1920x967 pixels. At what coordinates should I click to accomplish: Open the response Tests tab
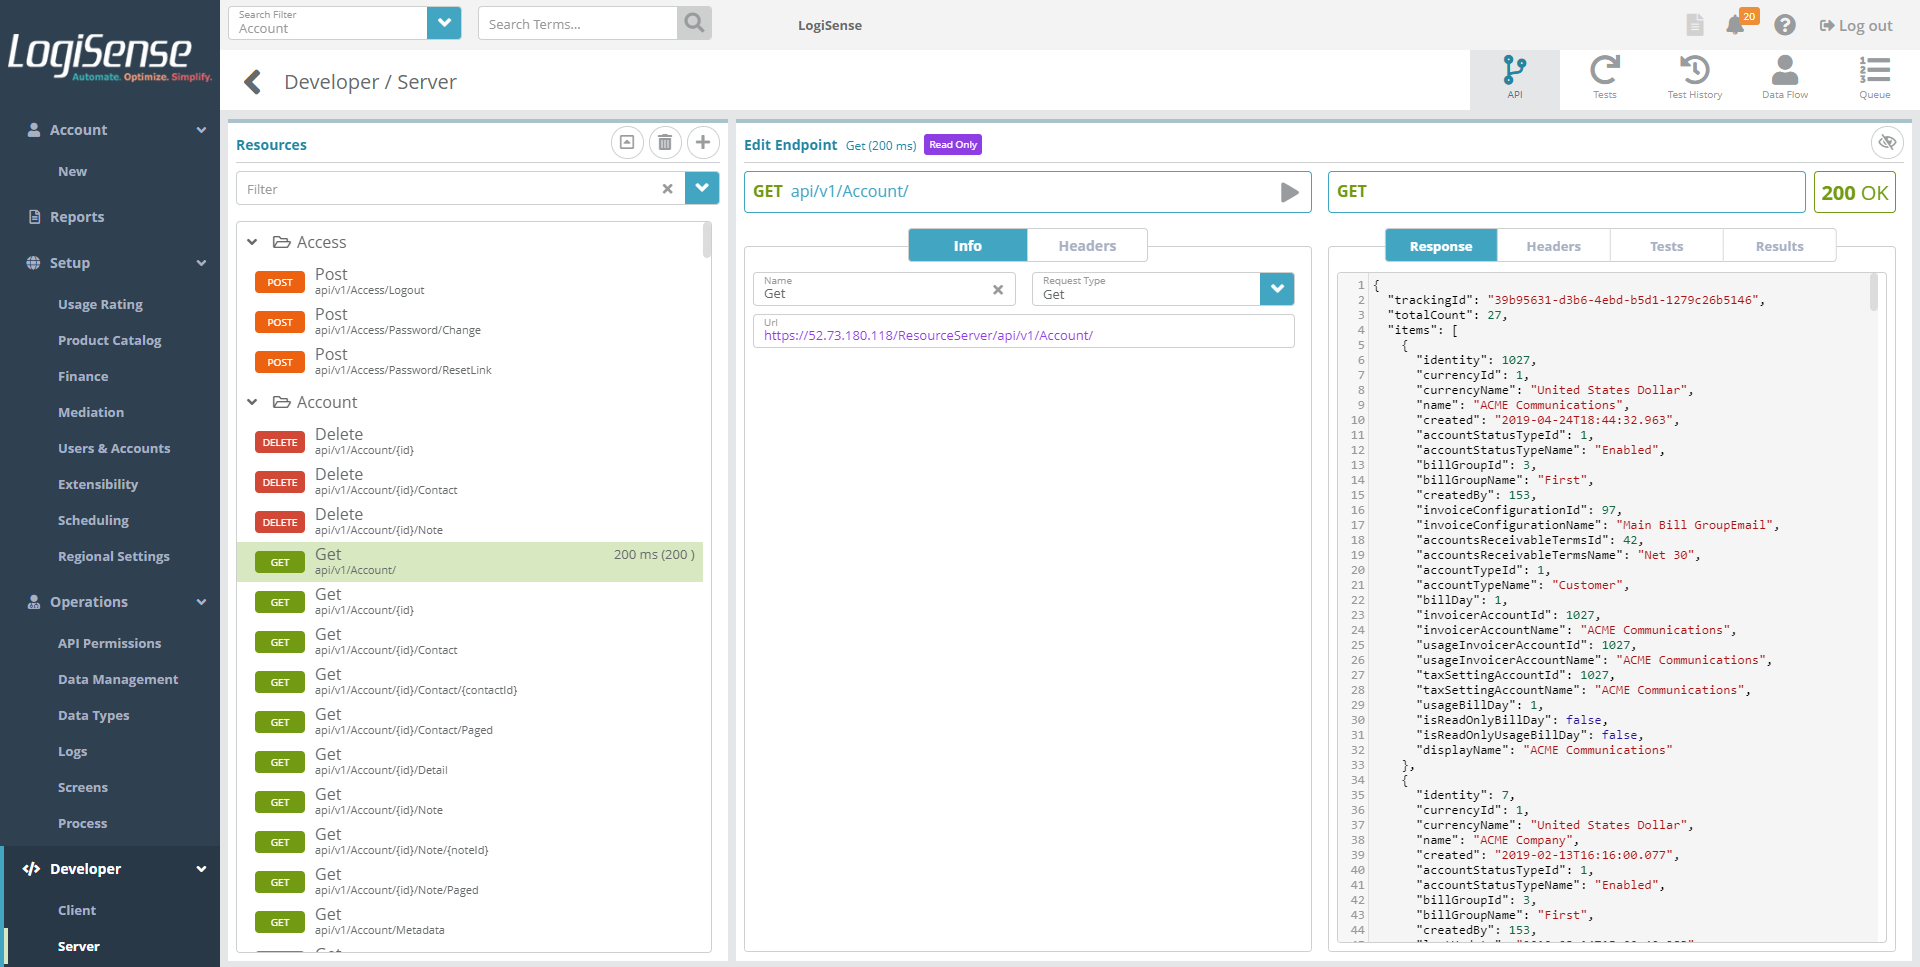1666,246
